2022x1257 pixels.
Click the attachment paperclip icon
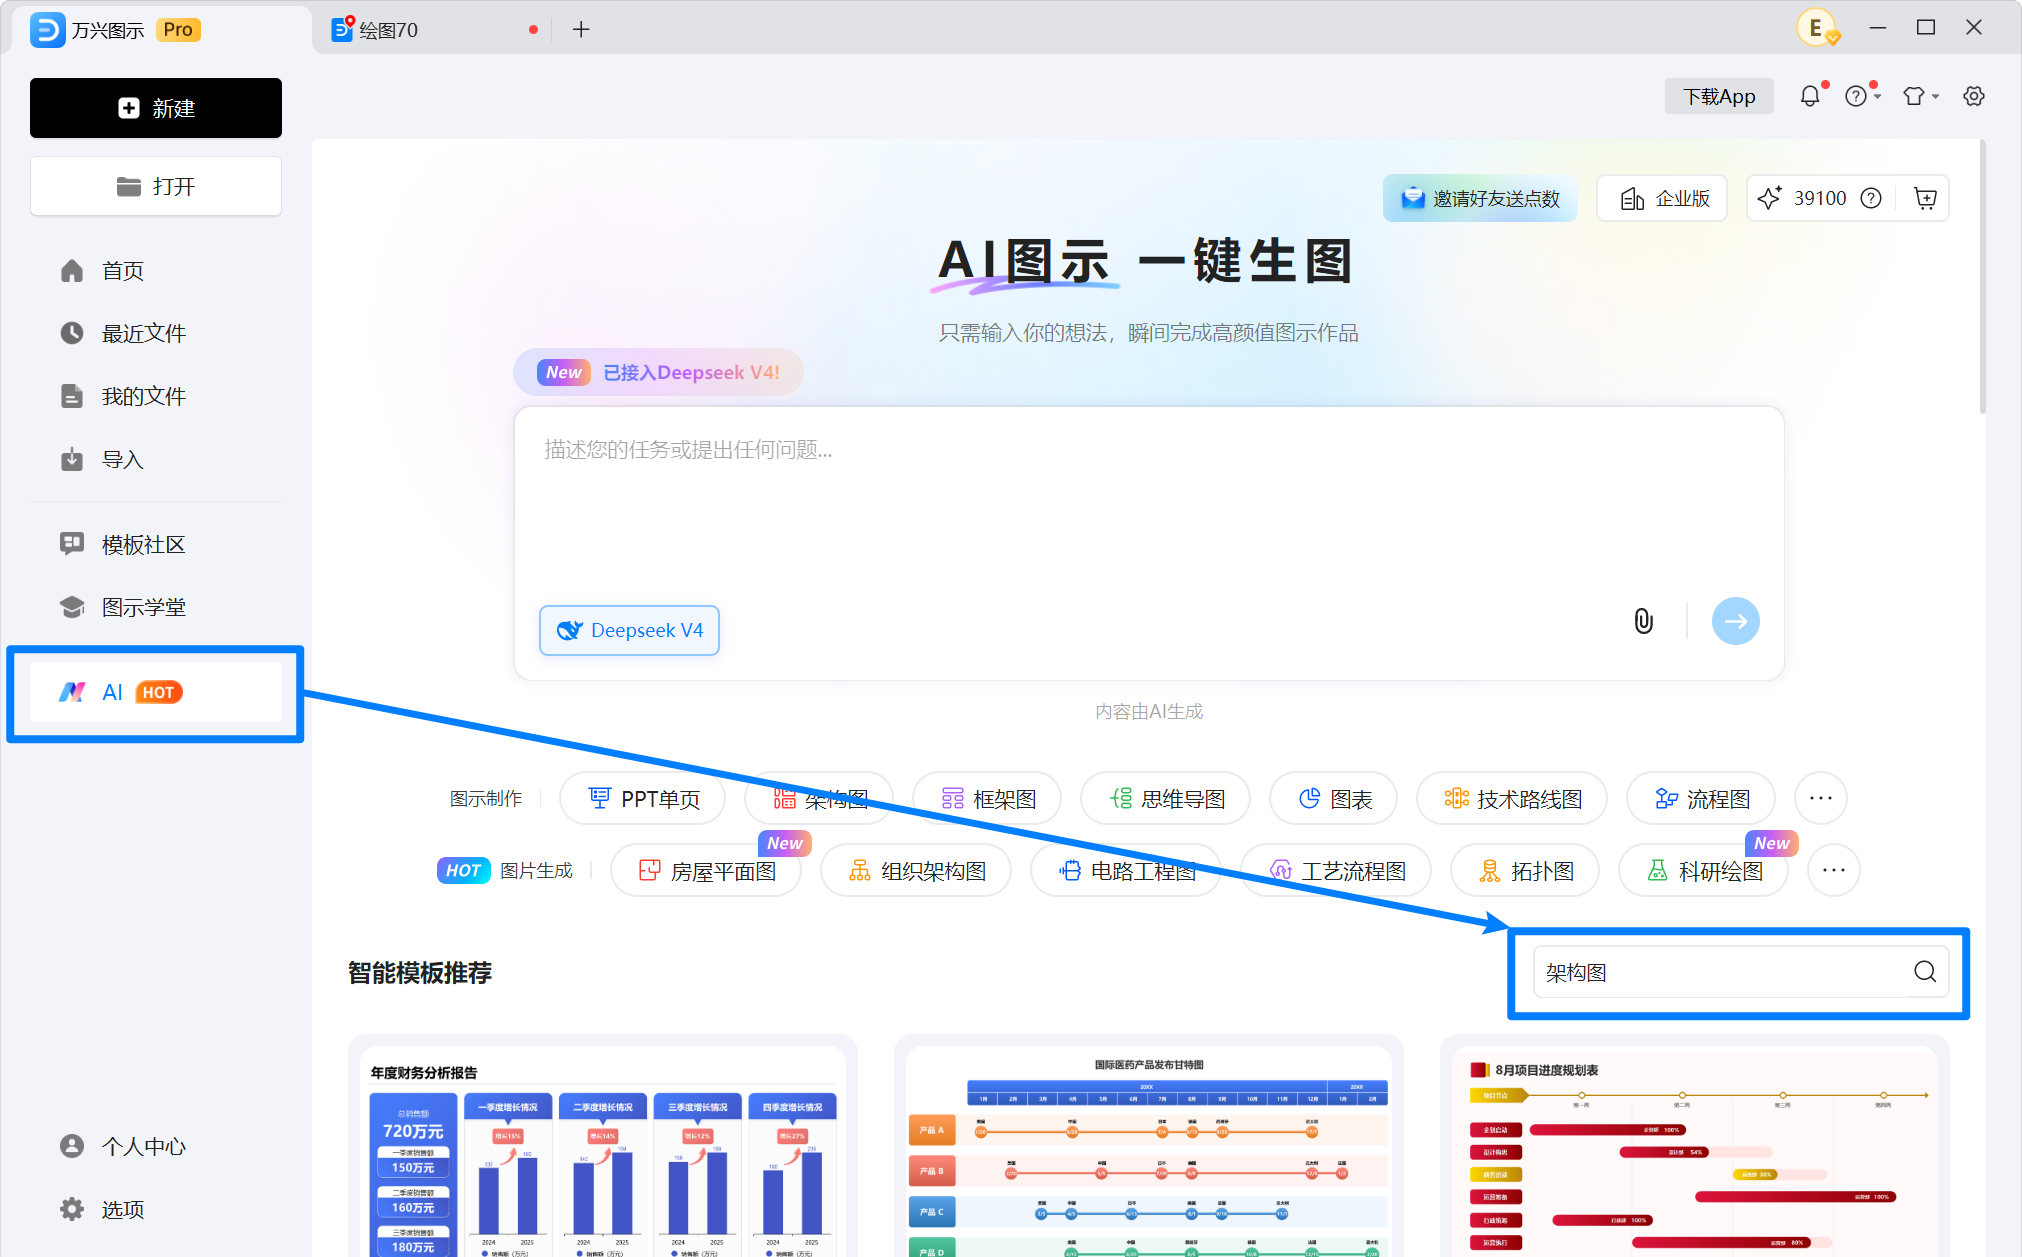click(x=1643, y=621)
